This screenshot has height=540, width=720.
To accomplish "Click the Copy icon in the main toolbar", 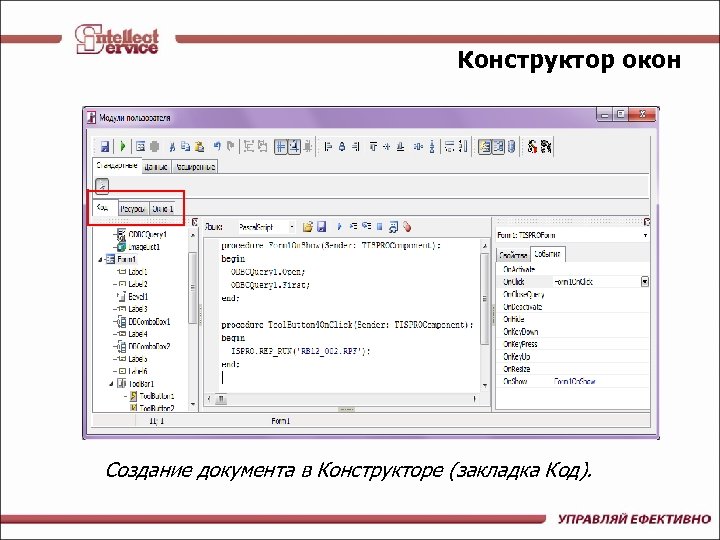I will pyautogui.click(x=186, y=146).
